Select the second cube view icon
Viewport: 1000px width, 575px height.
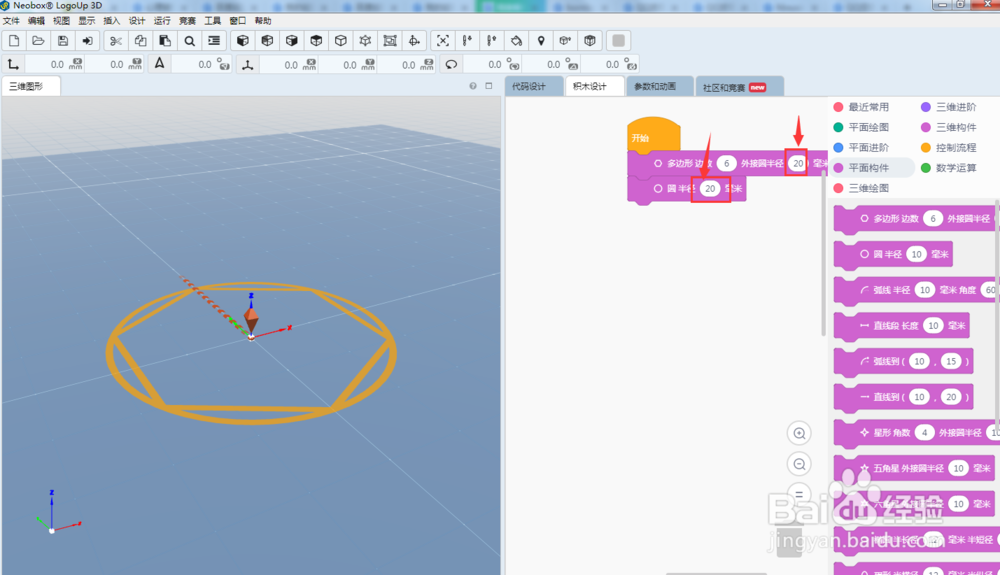[x=267, y=41]
